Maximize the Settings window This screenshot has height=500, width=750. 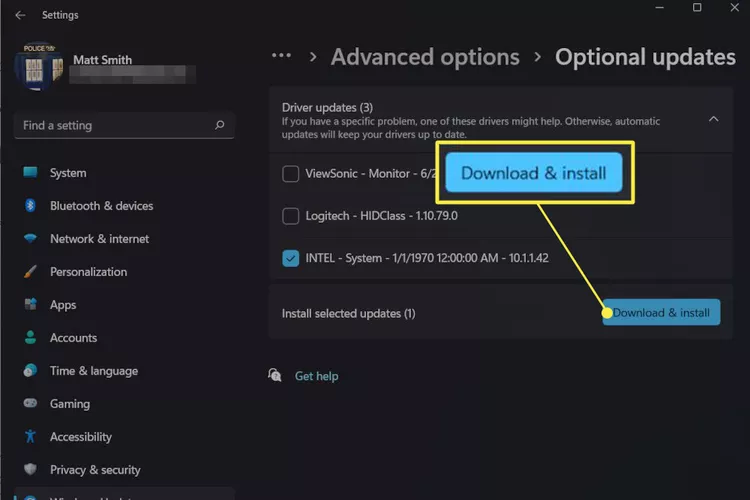(x=697, y=8)
